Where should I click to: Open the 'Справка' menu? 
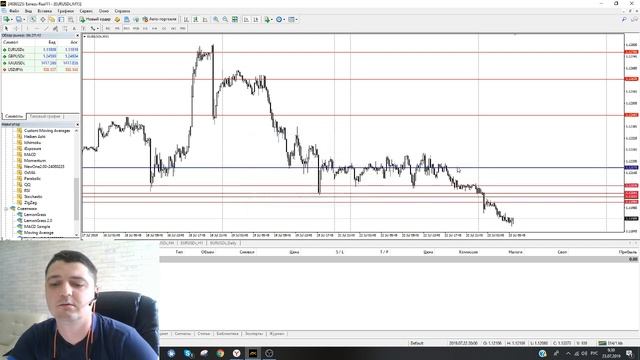click(x=122, y=11)
